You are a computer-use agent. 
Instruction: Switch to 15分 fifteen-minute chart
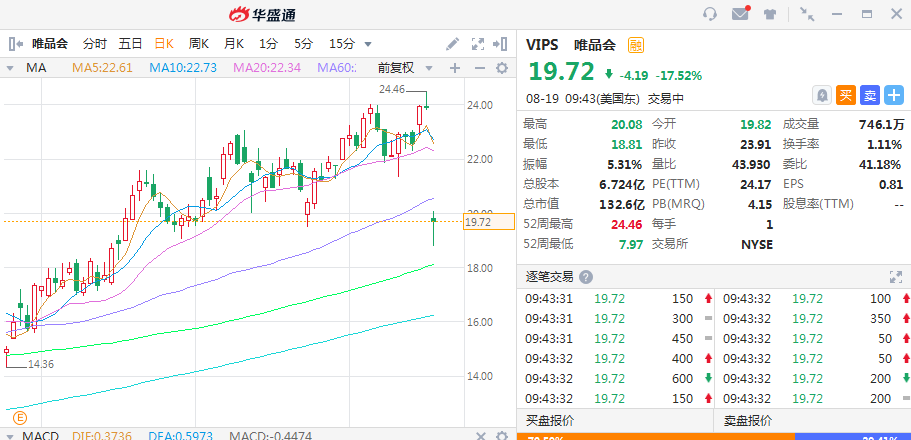(x=342, y=44)
